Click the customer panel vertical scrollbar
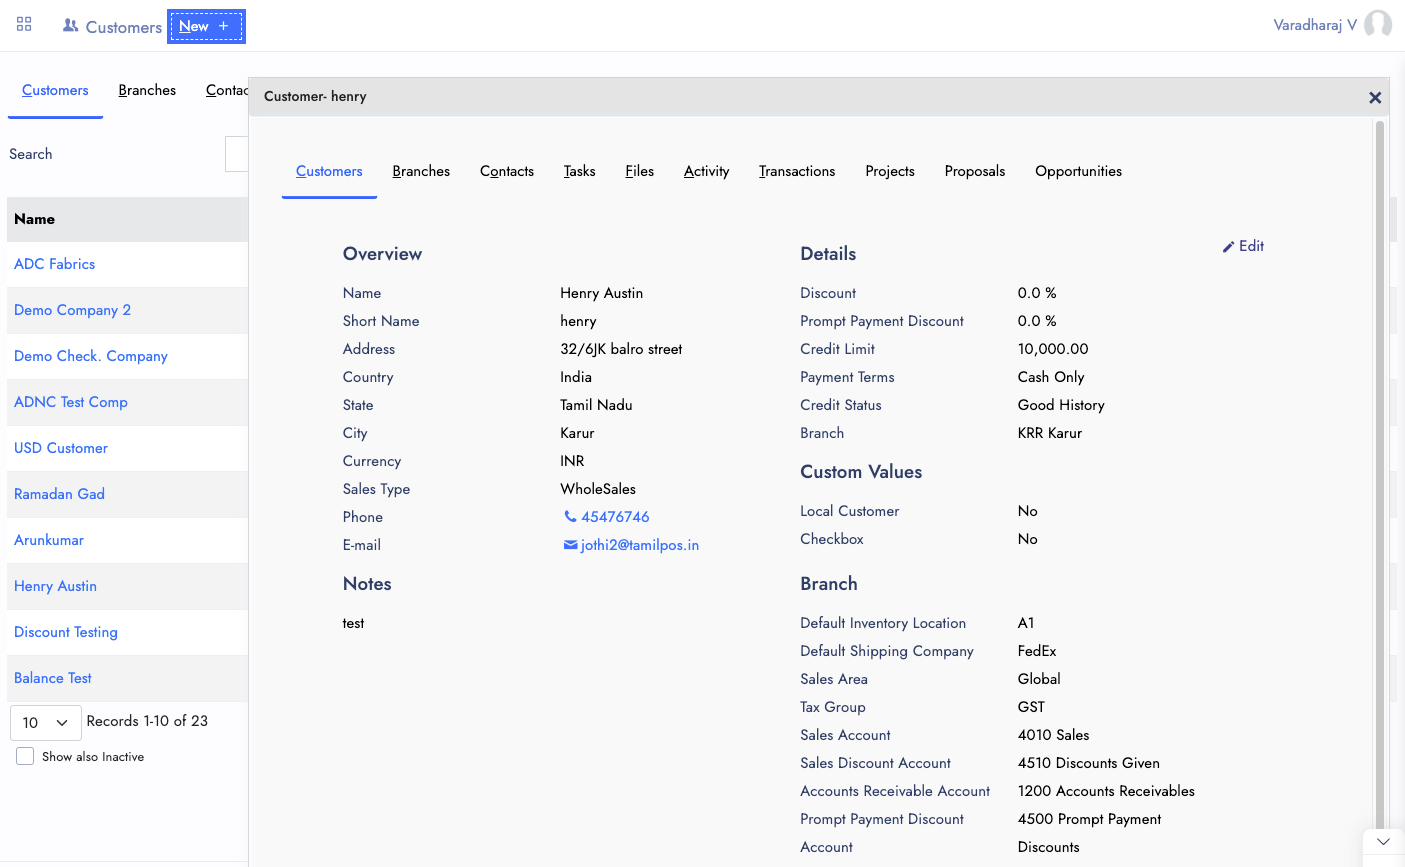The height and width of the screenshot is (867, 1405). [1380, 476]
